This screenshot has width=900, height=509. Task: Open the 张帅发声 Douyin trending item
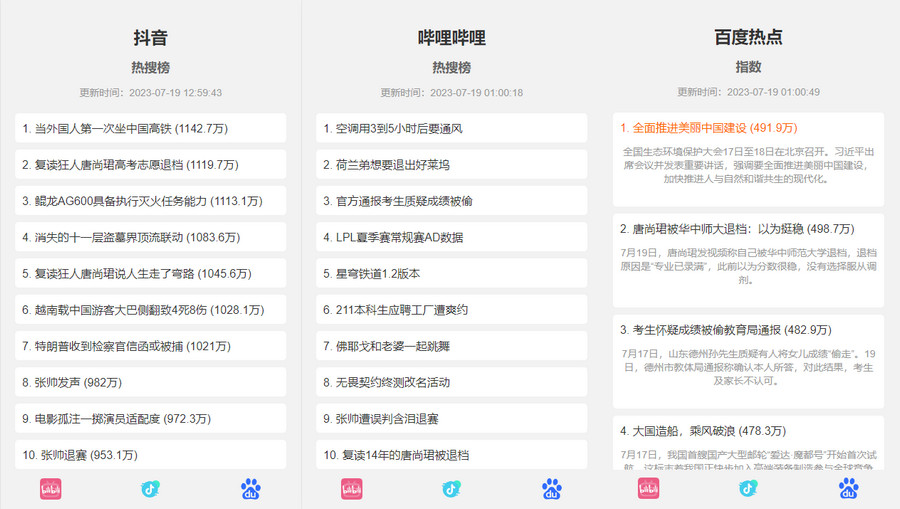[x=75, y=382]
